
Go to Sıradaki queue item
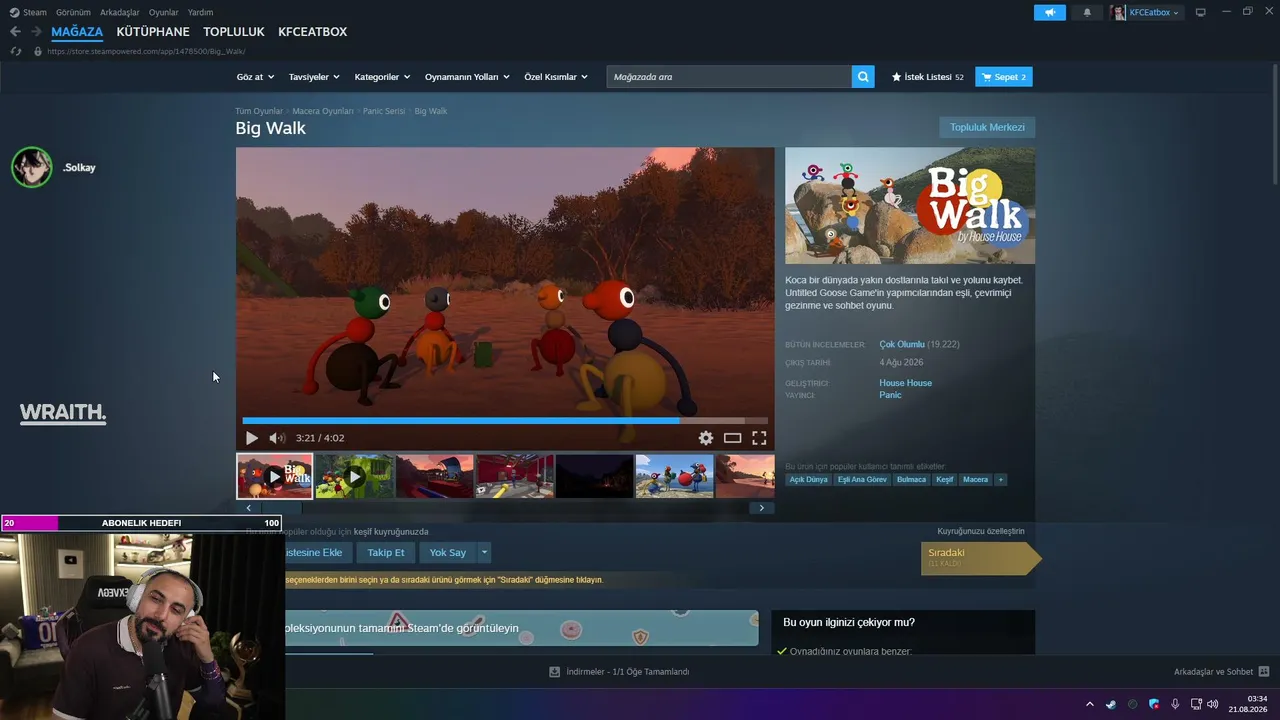[x=981, y=558]
